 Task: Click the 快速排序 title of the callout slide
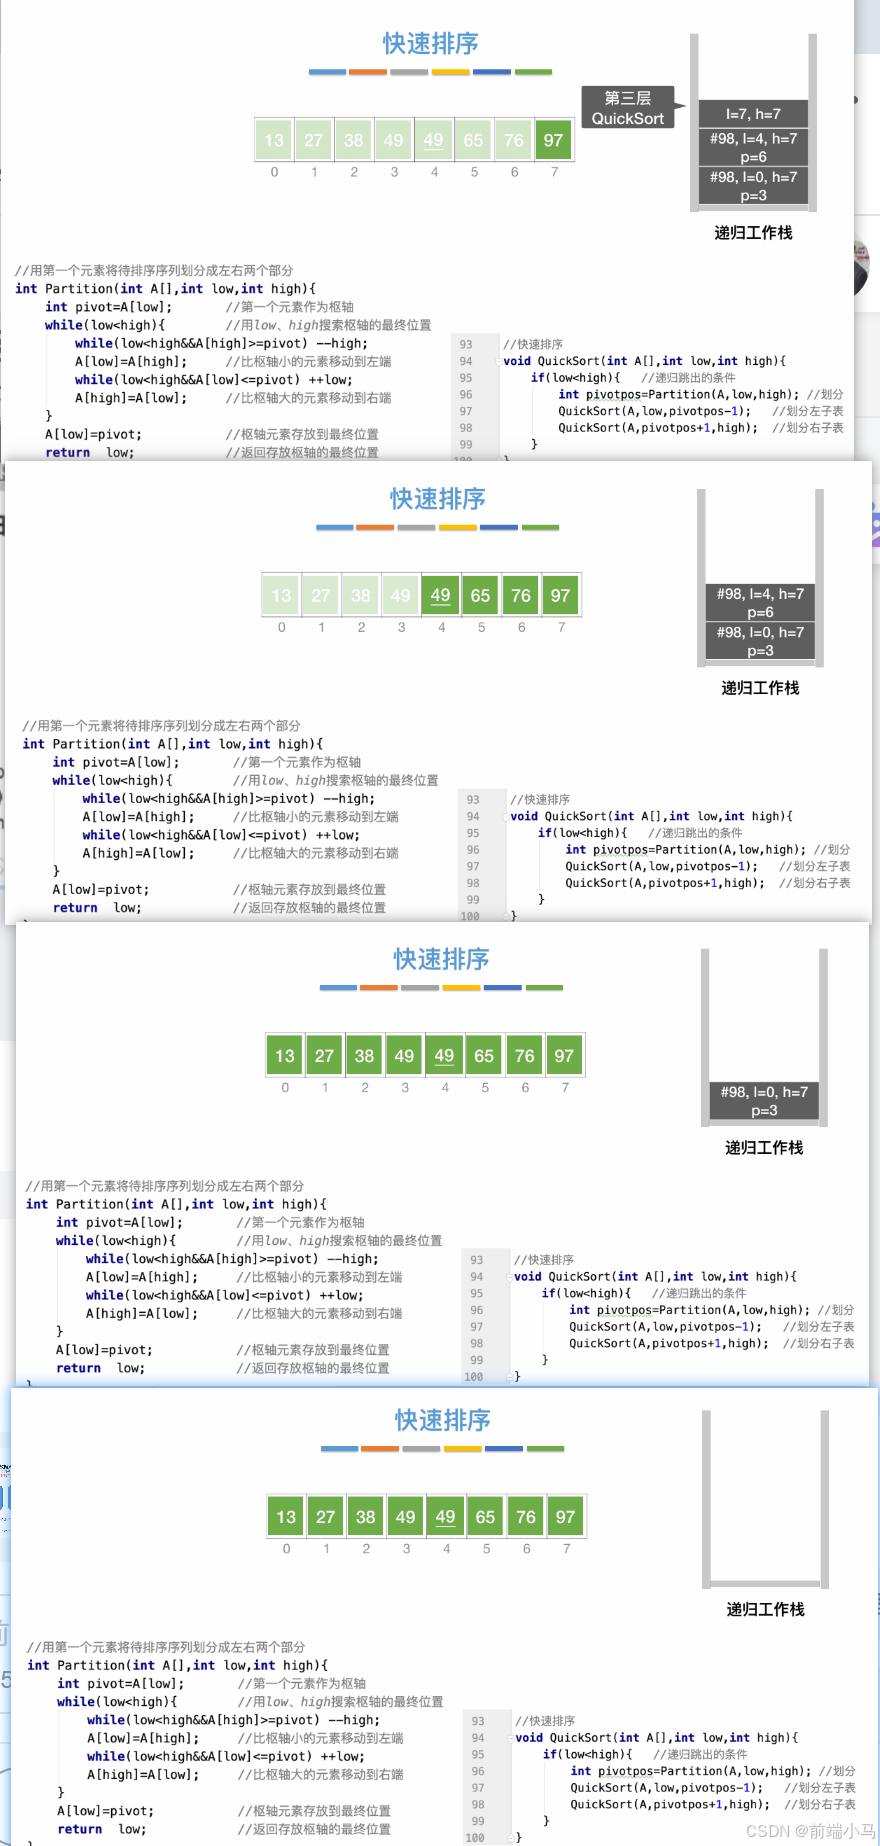pos(431,44)
